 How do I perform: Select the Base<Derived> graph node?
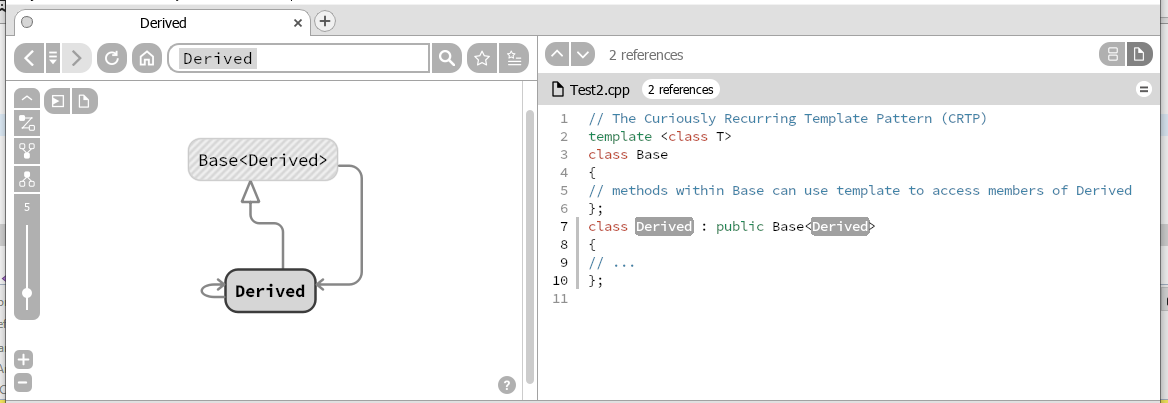(263, 159)
